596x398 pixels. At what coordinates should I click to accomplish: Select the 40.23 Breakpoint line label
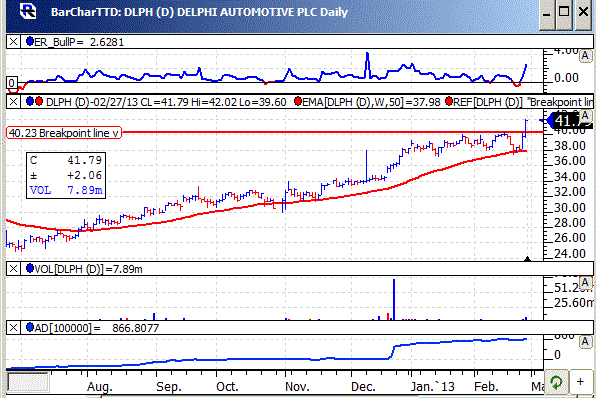[64, 133]
